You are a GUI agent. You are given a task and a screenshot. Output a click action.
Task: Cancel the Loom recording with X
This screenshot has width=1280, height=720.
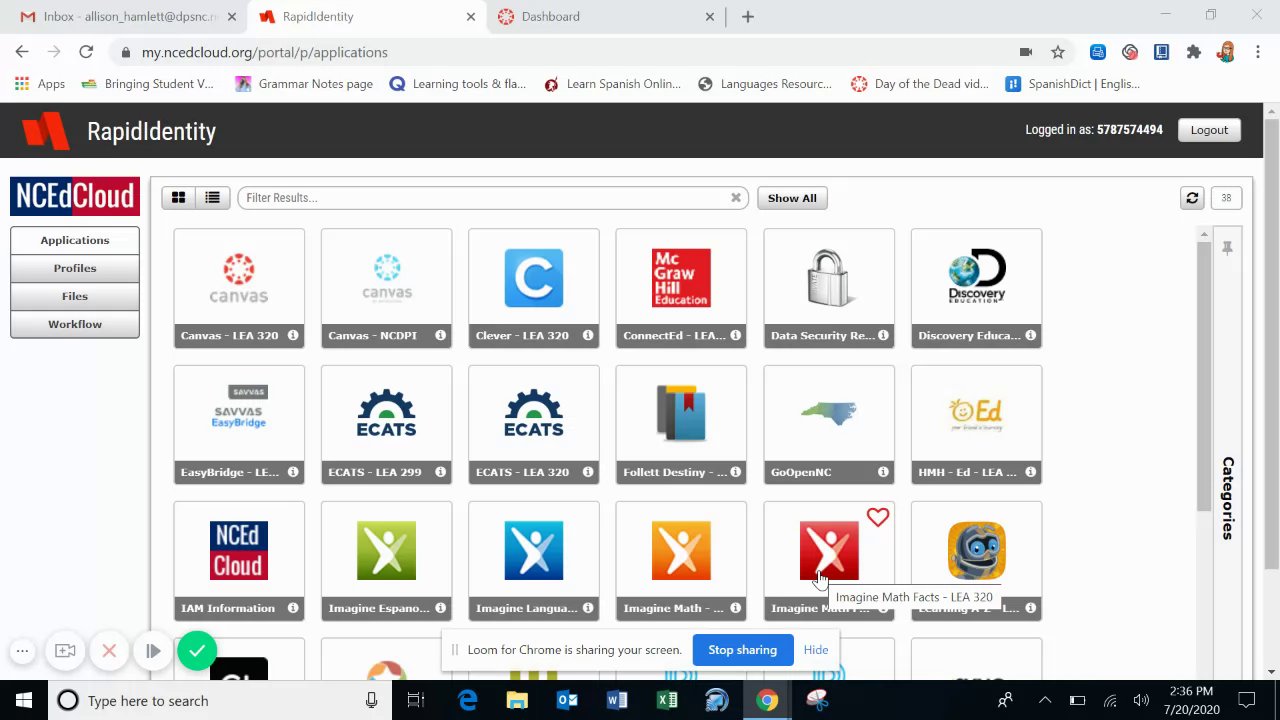(x=109, y=651)
